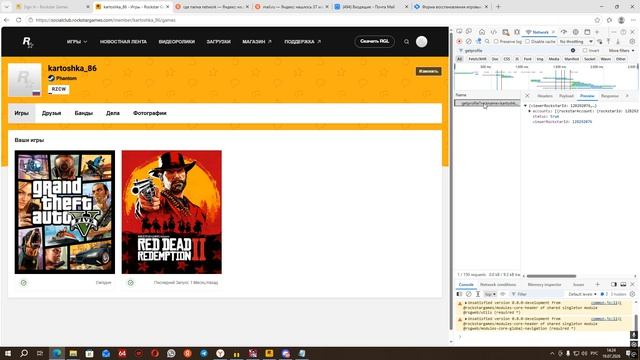Filter requests by Fetch/XHR

coord(477,59)
